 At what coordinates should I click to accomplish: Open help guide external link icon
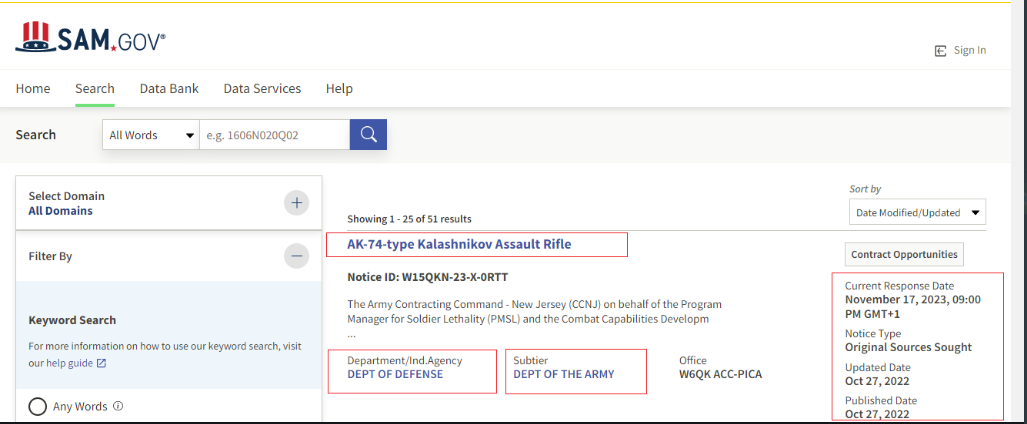pyautogui.click(x=101, y=363)
